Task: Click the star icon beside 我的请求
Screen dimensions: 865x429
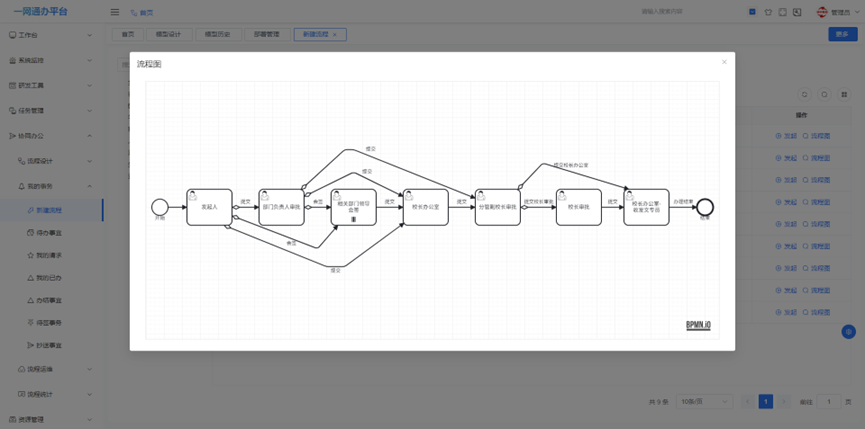Action: pos(31,255)
